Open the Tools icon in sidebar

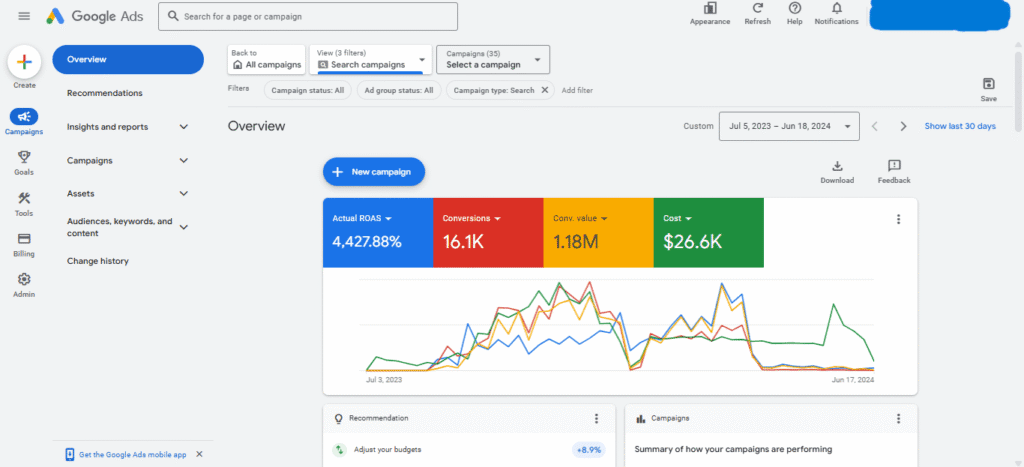(x=24, y=198)
